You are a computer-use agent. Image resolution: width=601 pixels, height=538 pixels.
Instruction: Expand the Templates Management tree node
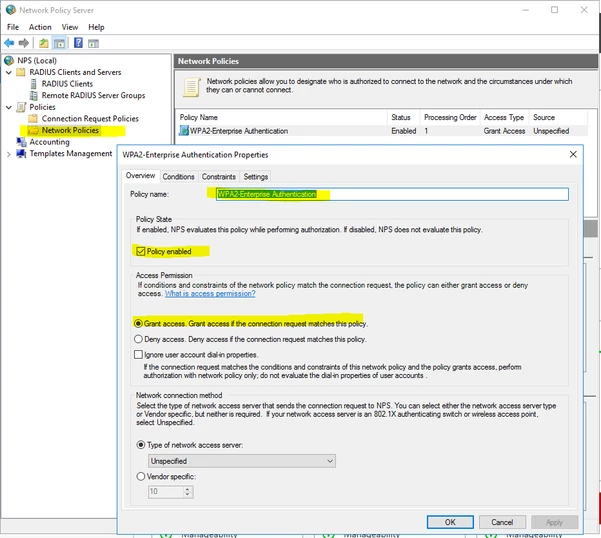9,154
